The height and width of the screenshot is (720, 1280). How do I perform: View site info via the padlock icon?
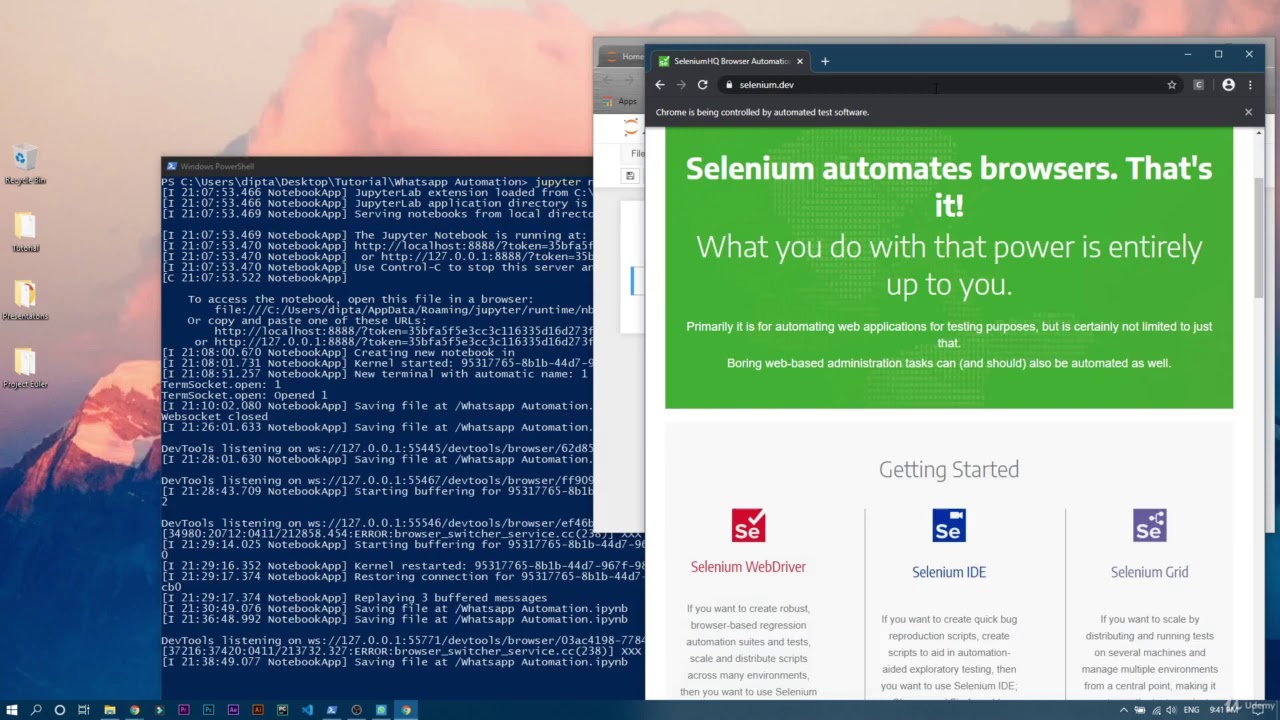tap(729, 85)
